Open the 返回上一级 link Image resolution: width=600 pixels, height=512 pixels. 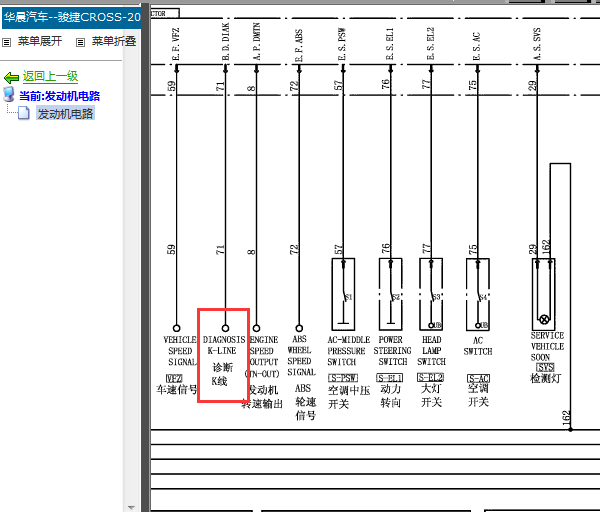pyautogui.click(x=50, y=77)
